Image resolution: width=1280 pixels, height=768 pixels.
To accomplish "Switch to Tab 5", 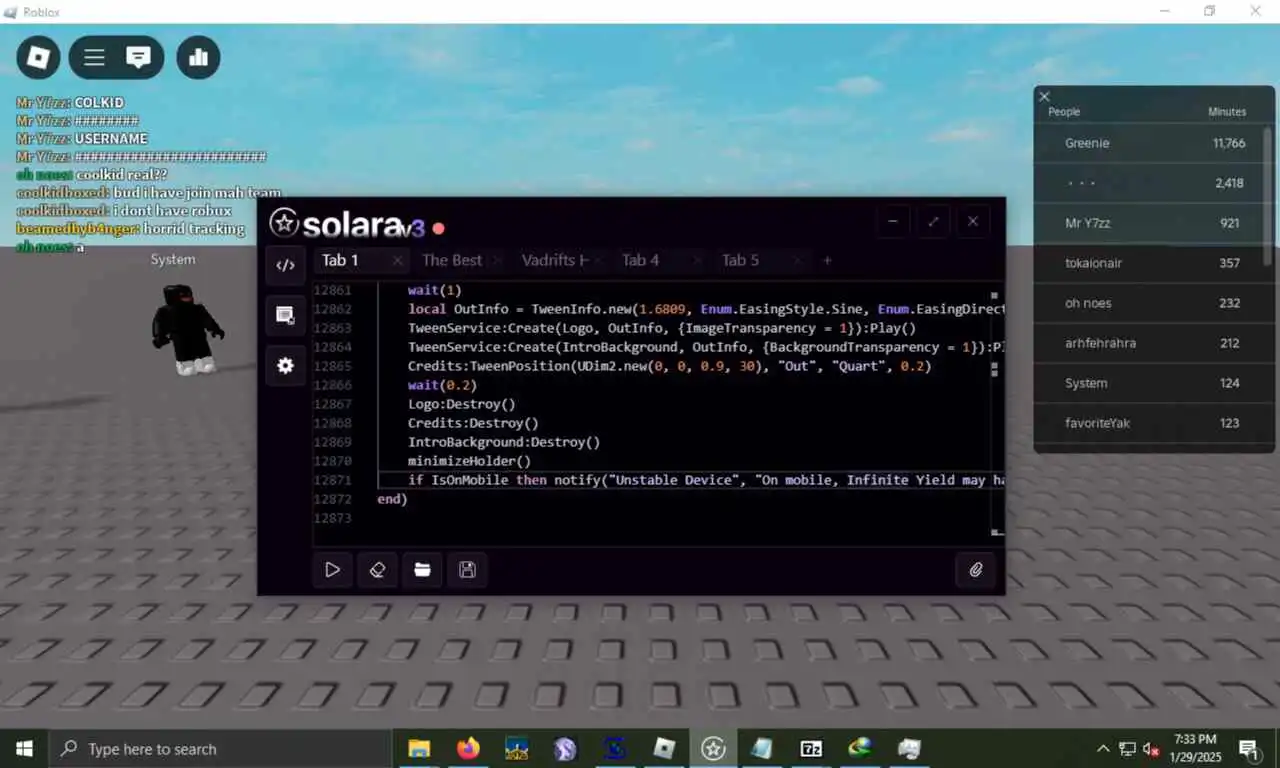I will [x=741, y=260].
